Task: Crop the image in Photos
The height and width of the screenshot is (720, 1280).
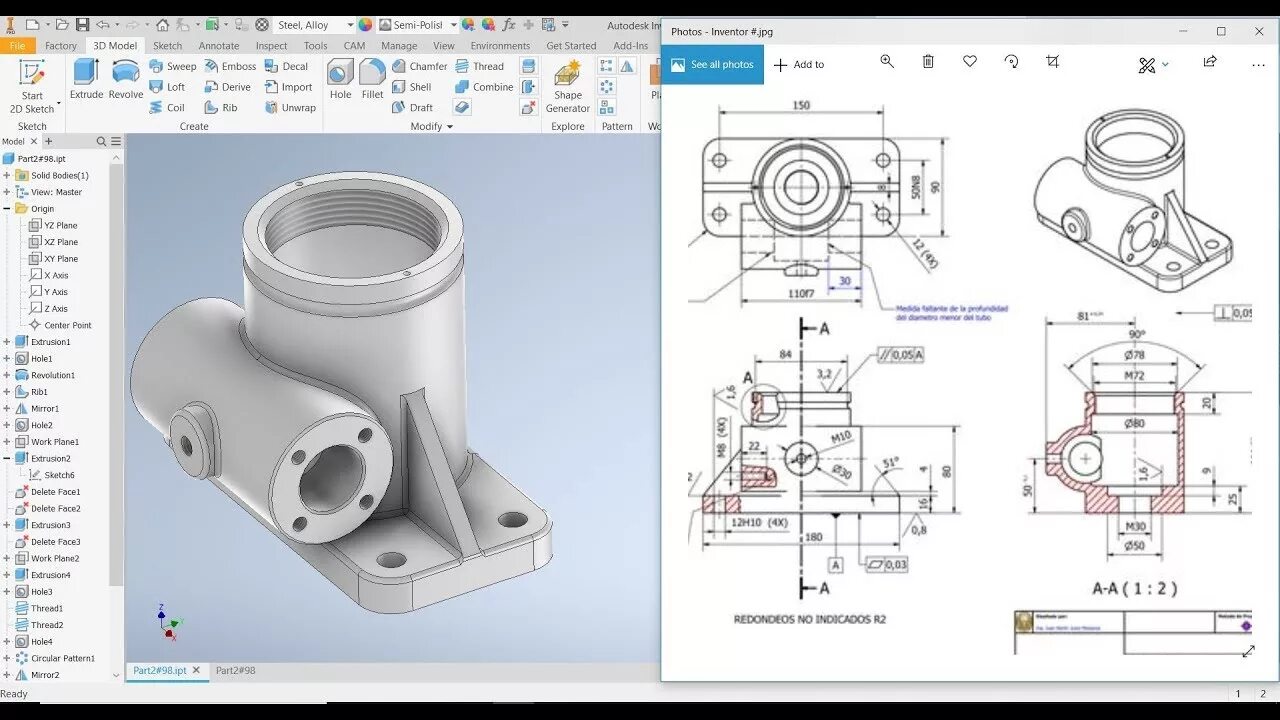Action: point(1052,62)
